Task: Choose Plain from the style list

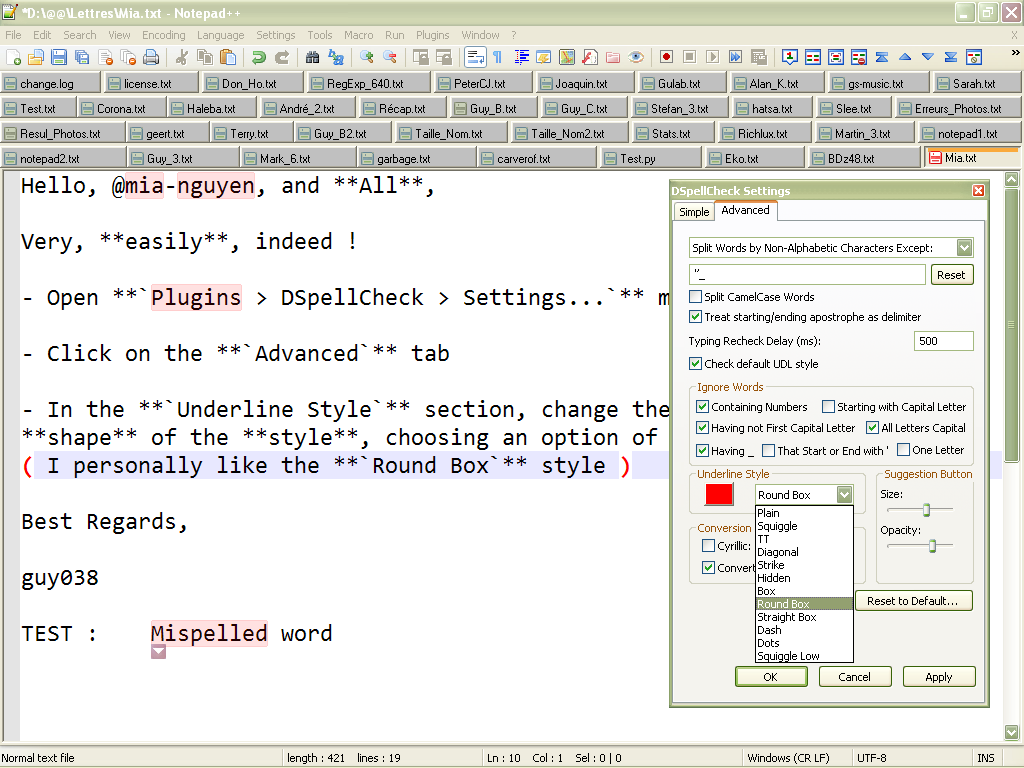Action: click(804, 513)
